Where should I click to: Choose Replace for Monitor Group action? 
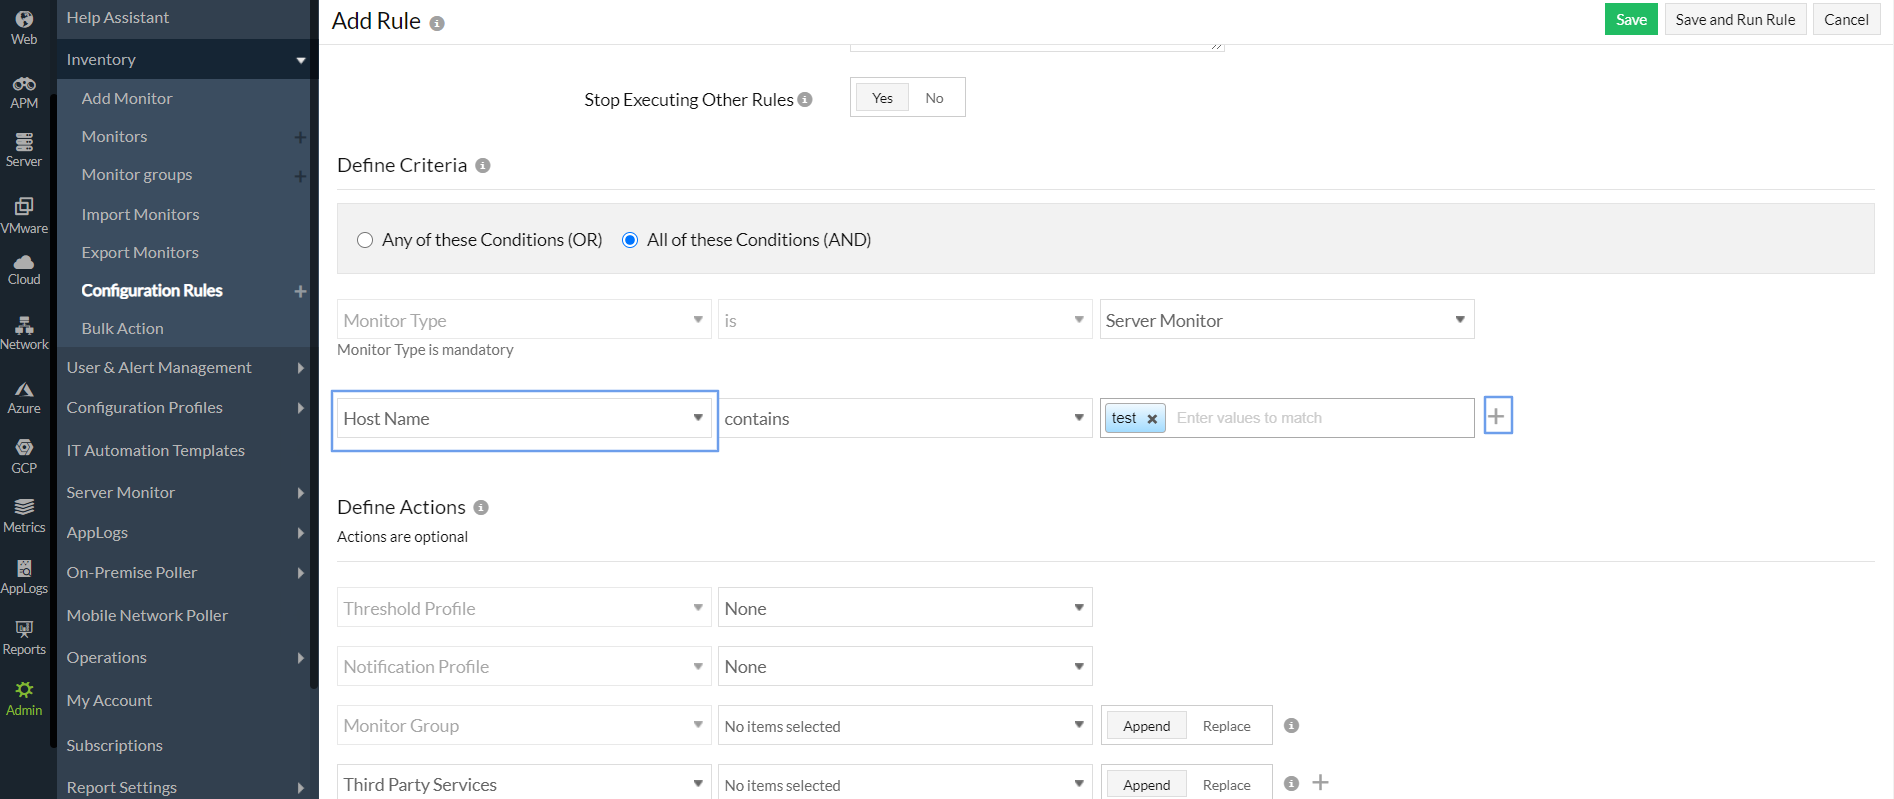(x=1226, y=726)
